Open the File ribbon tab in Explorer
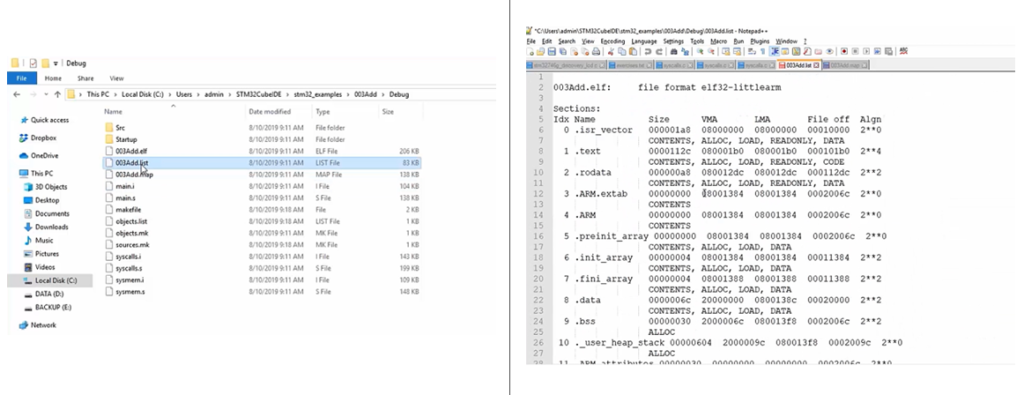Image resolution: width=1024 pixels, height=395 pixels. (22, 78)
